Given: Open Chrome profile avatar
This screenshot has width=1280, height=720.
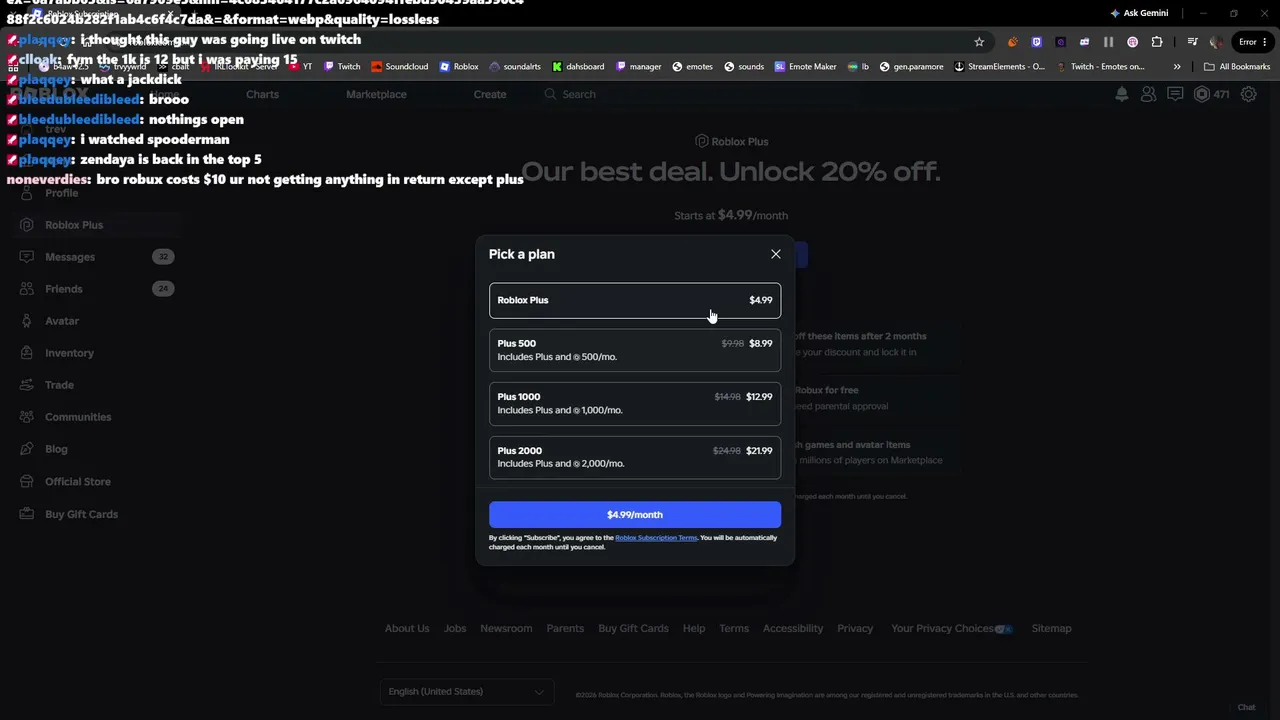Looking at the screenshot, I should point(1216,42).
